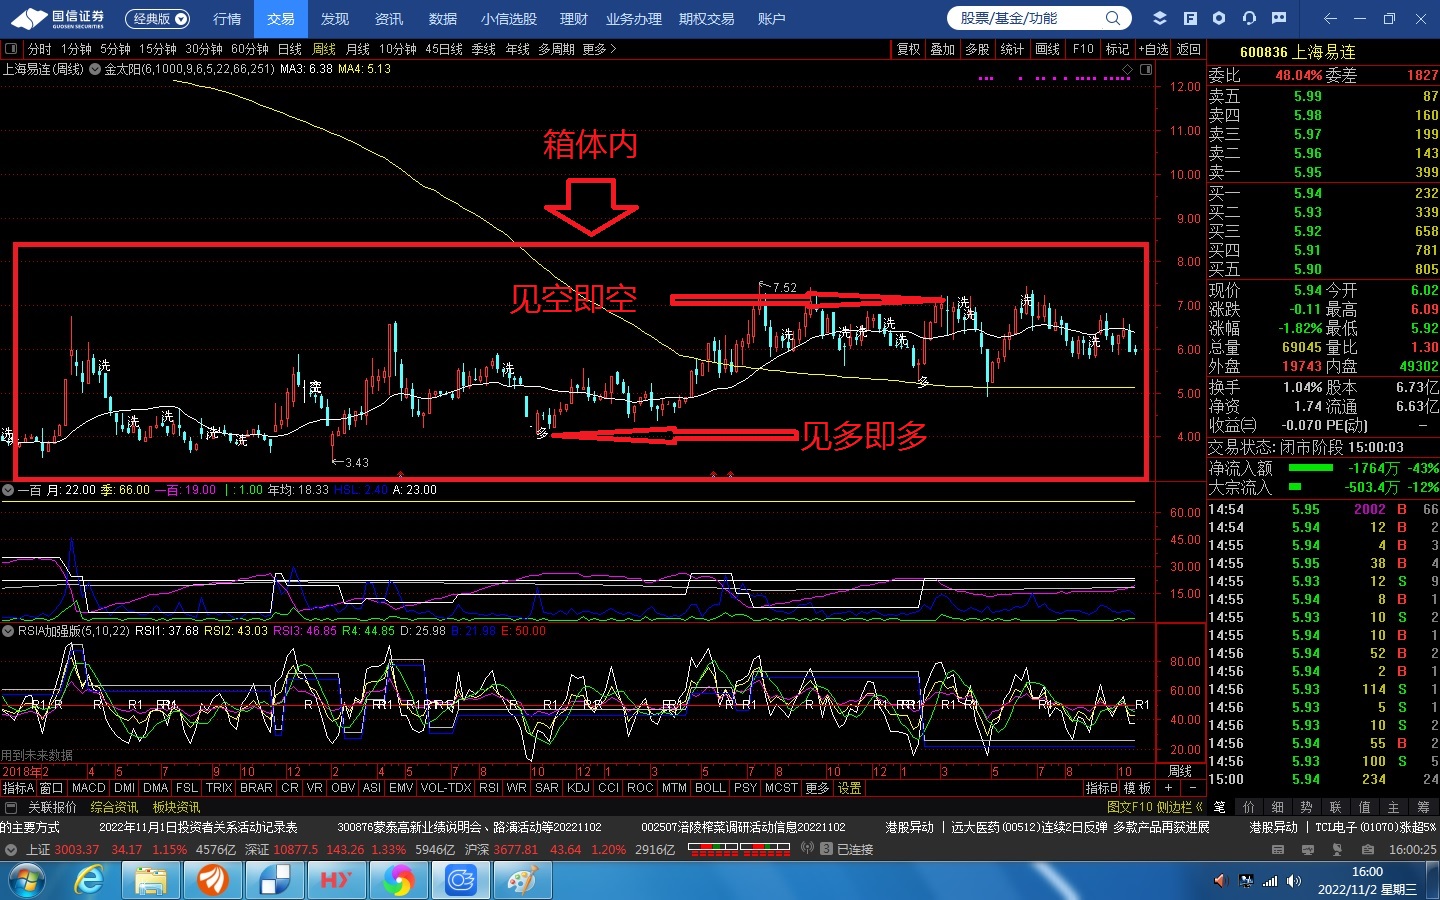Open the Paint app in the taskbar
The width and height of the screenshot is (1440, 900).
[521, 880]
